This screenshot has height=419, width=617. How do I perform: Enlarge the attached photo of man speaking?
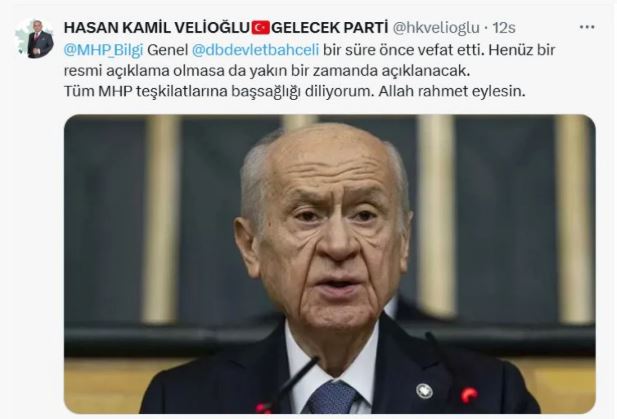click(330, 264)
